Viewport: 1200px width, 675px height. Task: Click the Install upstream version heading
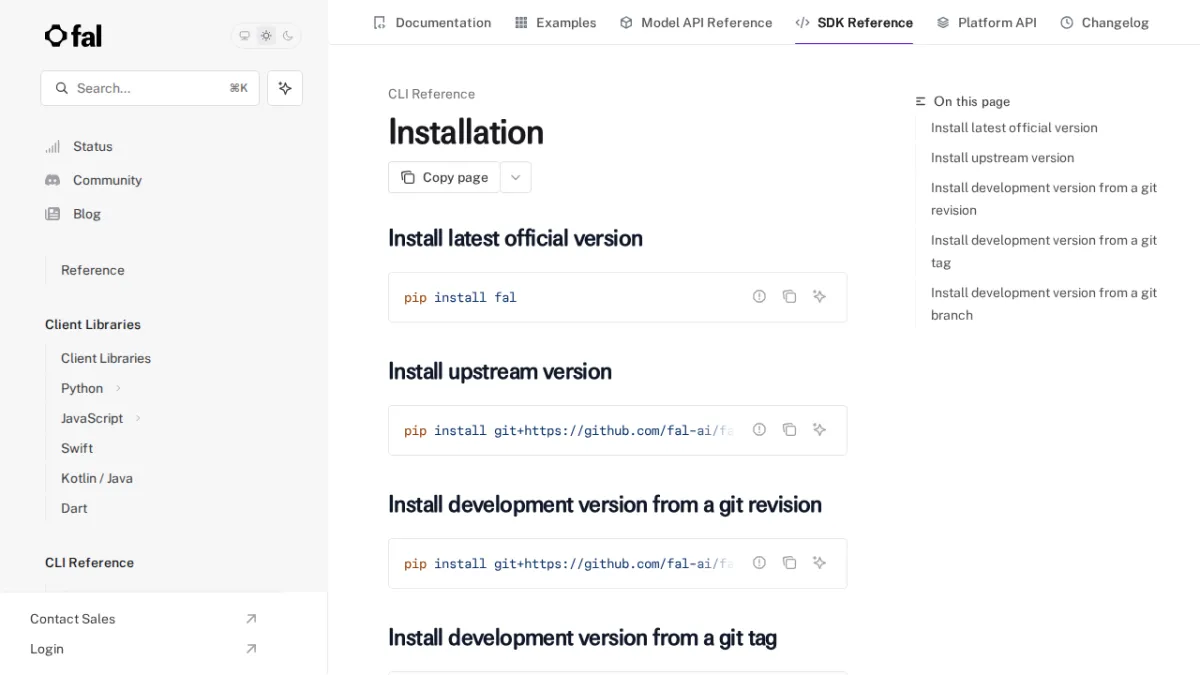tap(500, 371)
